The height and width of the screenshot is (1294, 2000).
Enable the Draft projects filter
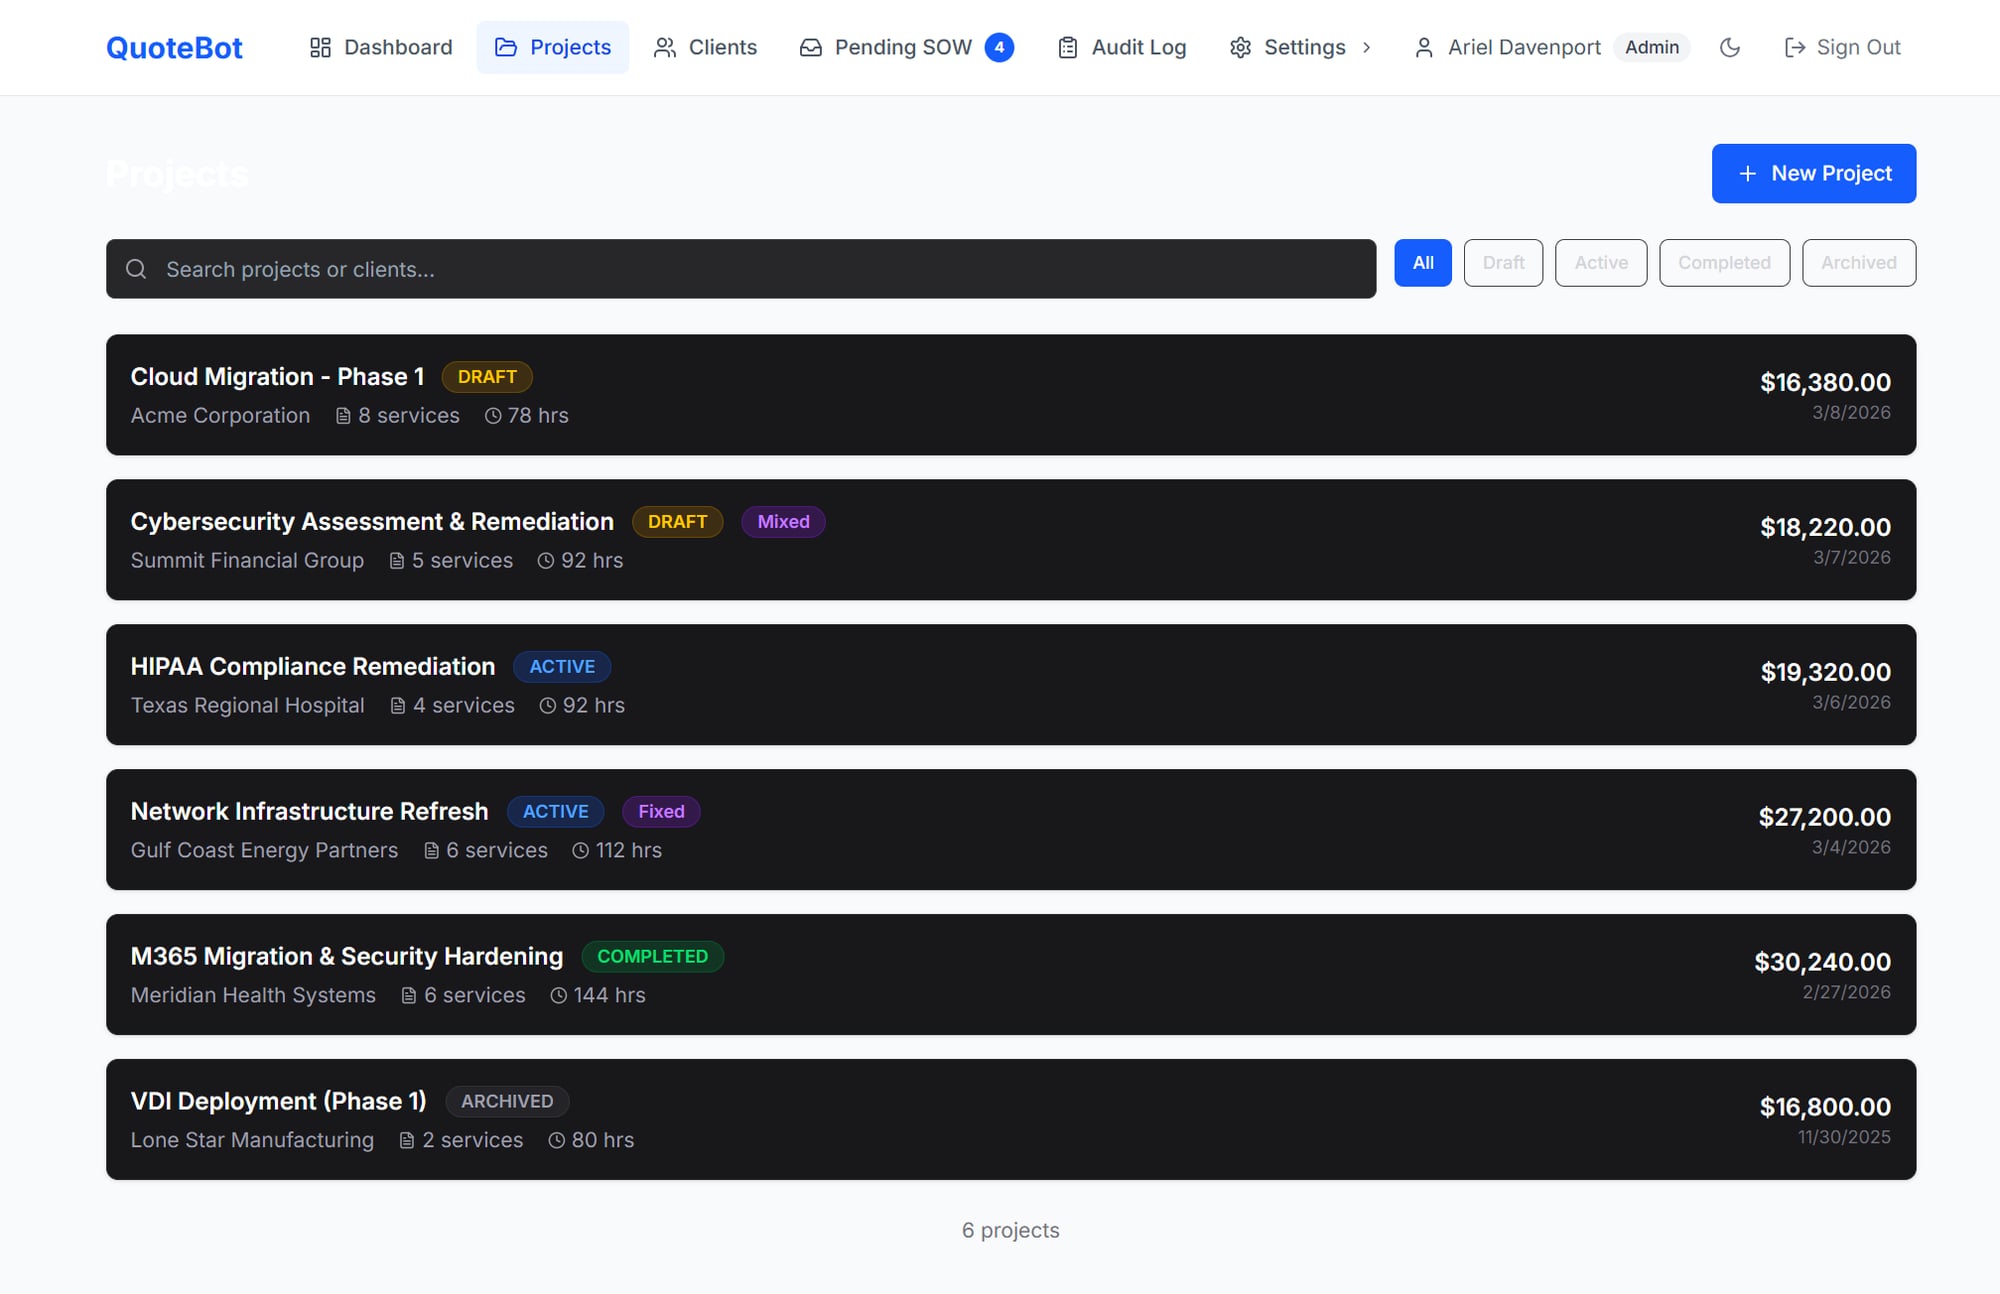[1503, 263]
